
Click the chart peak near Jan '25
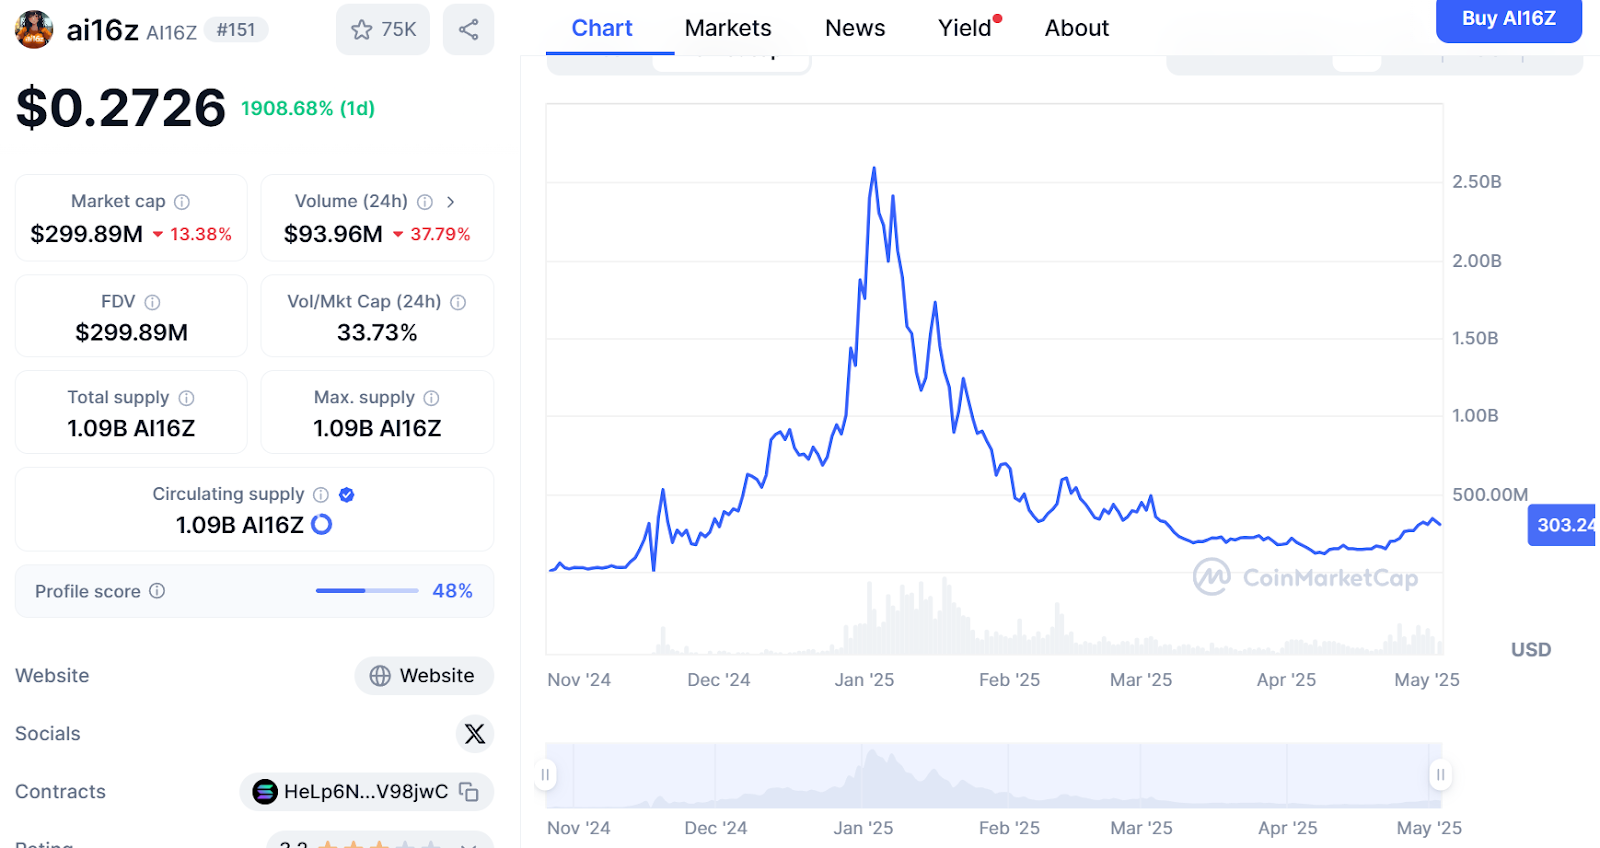coord(874,168)
